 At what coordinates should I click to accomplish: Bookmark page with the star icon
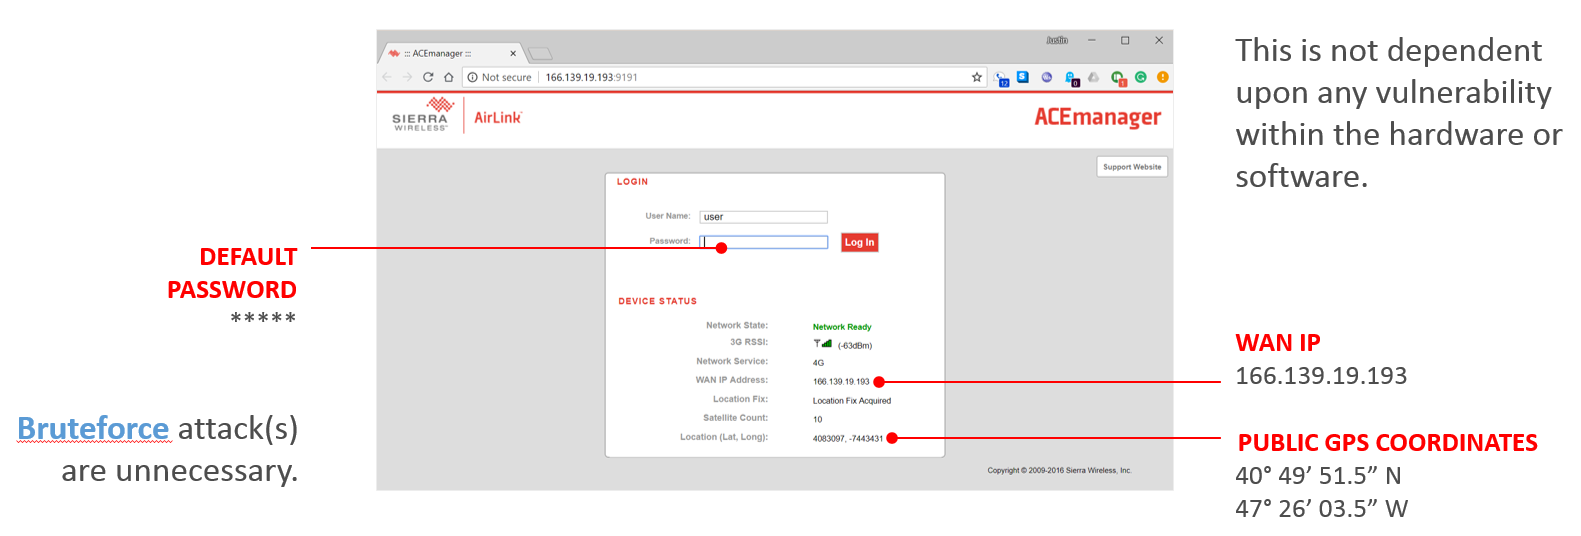(977, 77)
